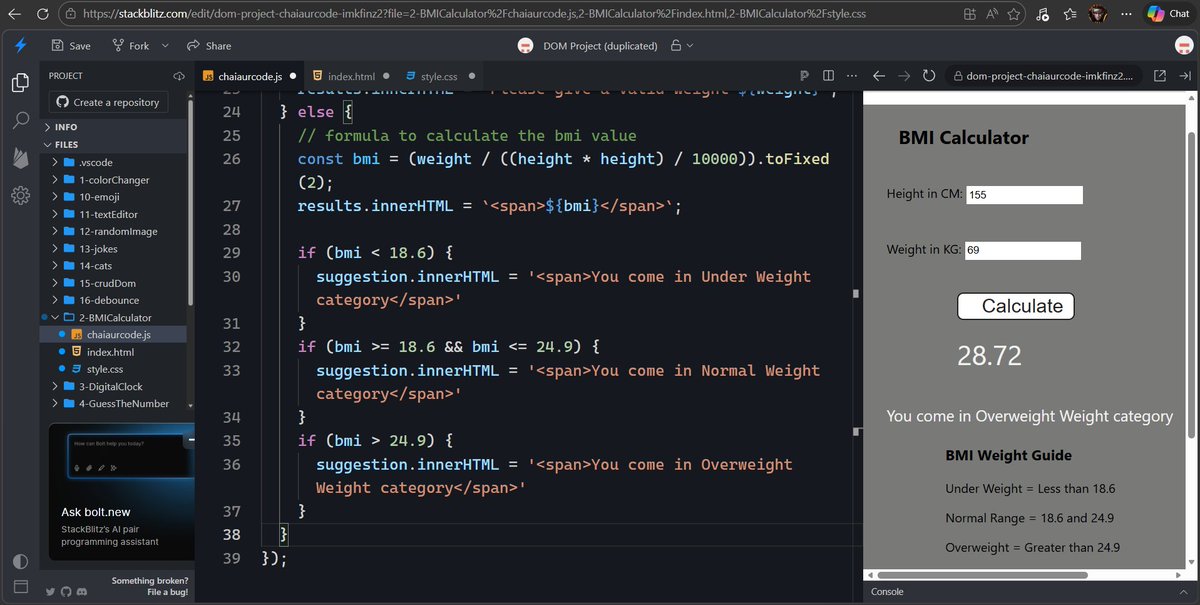This screenshot has width=1200, height=605.
Task: Open the Explorer files sidebar icon
Action: click(x=20, y=83)
